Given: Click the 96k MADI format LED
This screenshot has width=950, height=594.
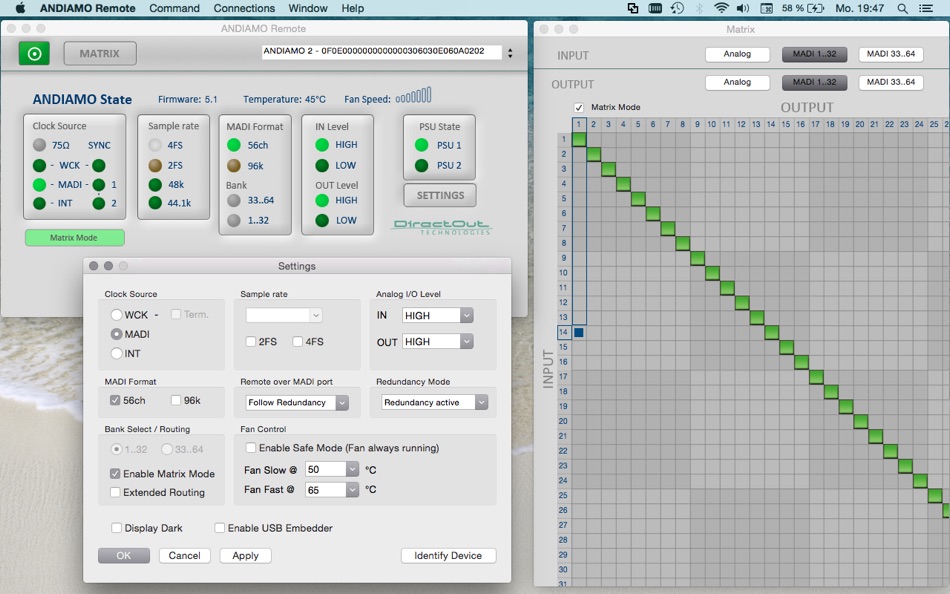Looking at the screenshot, I should click(234, 165).
